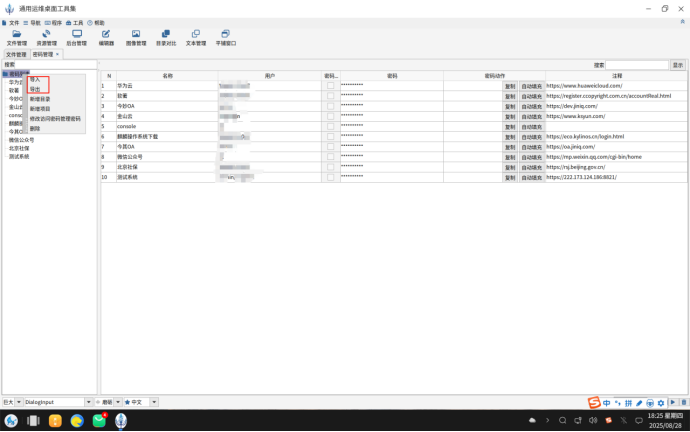690x432 pixels.
Task: Launch the 编辑器 editor tool
Action: (106, 38)
